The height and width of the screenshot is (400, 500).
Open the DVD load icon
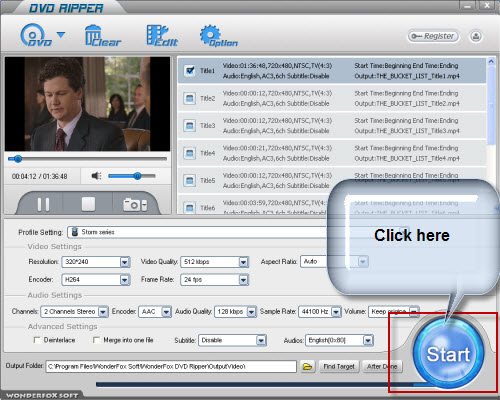coord(36,35)
